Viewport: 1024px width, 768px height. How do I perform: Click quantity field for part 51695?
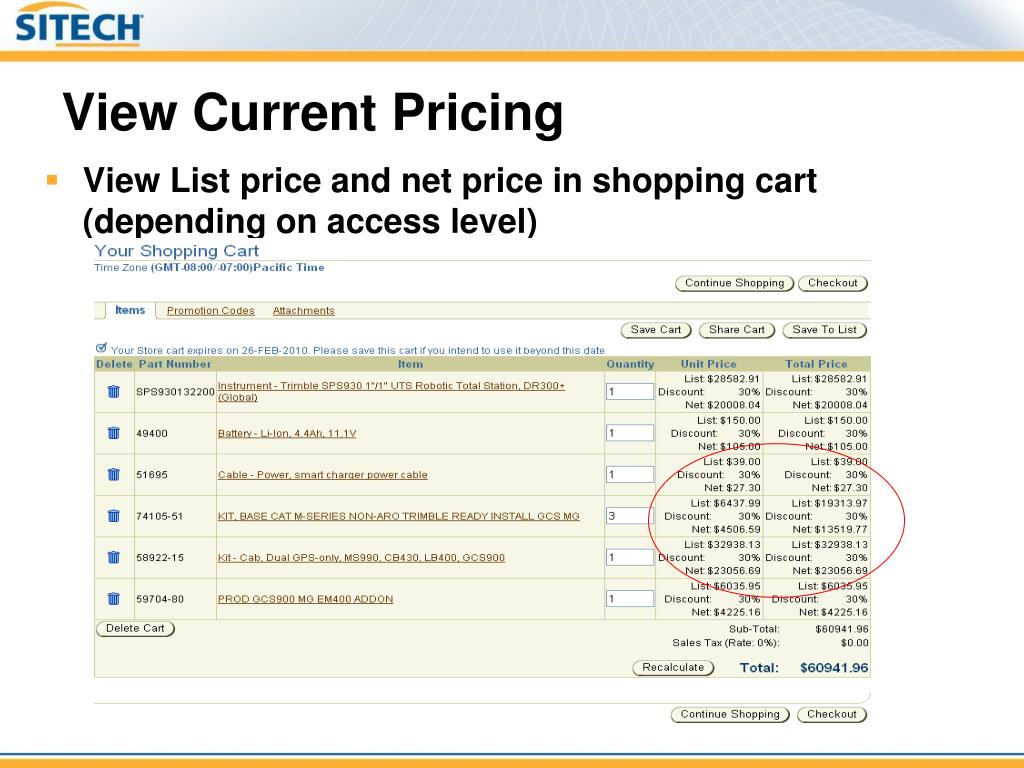tap(630, 474)
